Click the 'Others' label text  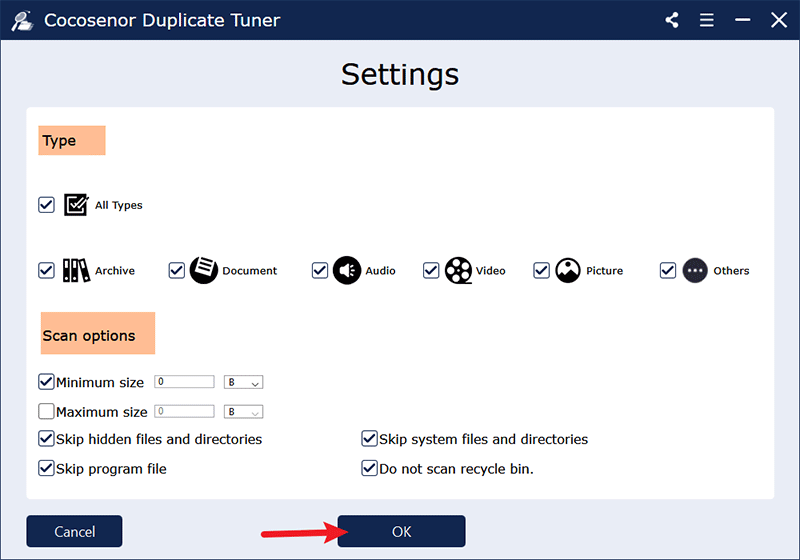[732, 271]
